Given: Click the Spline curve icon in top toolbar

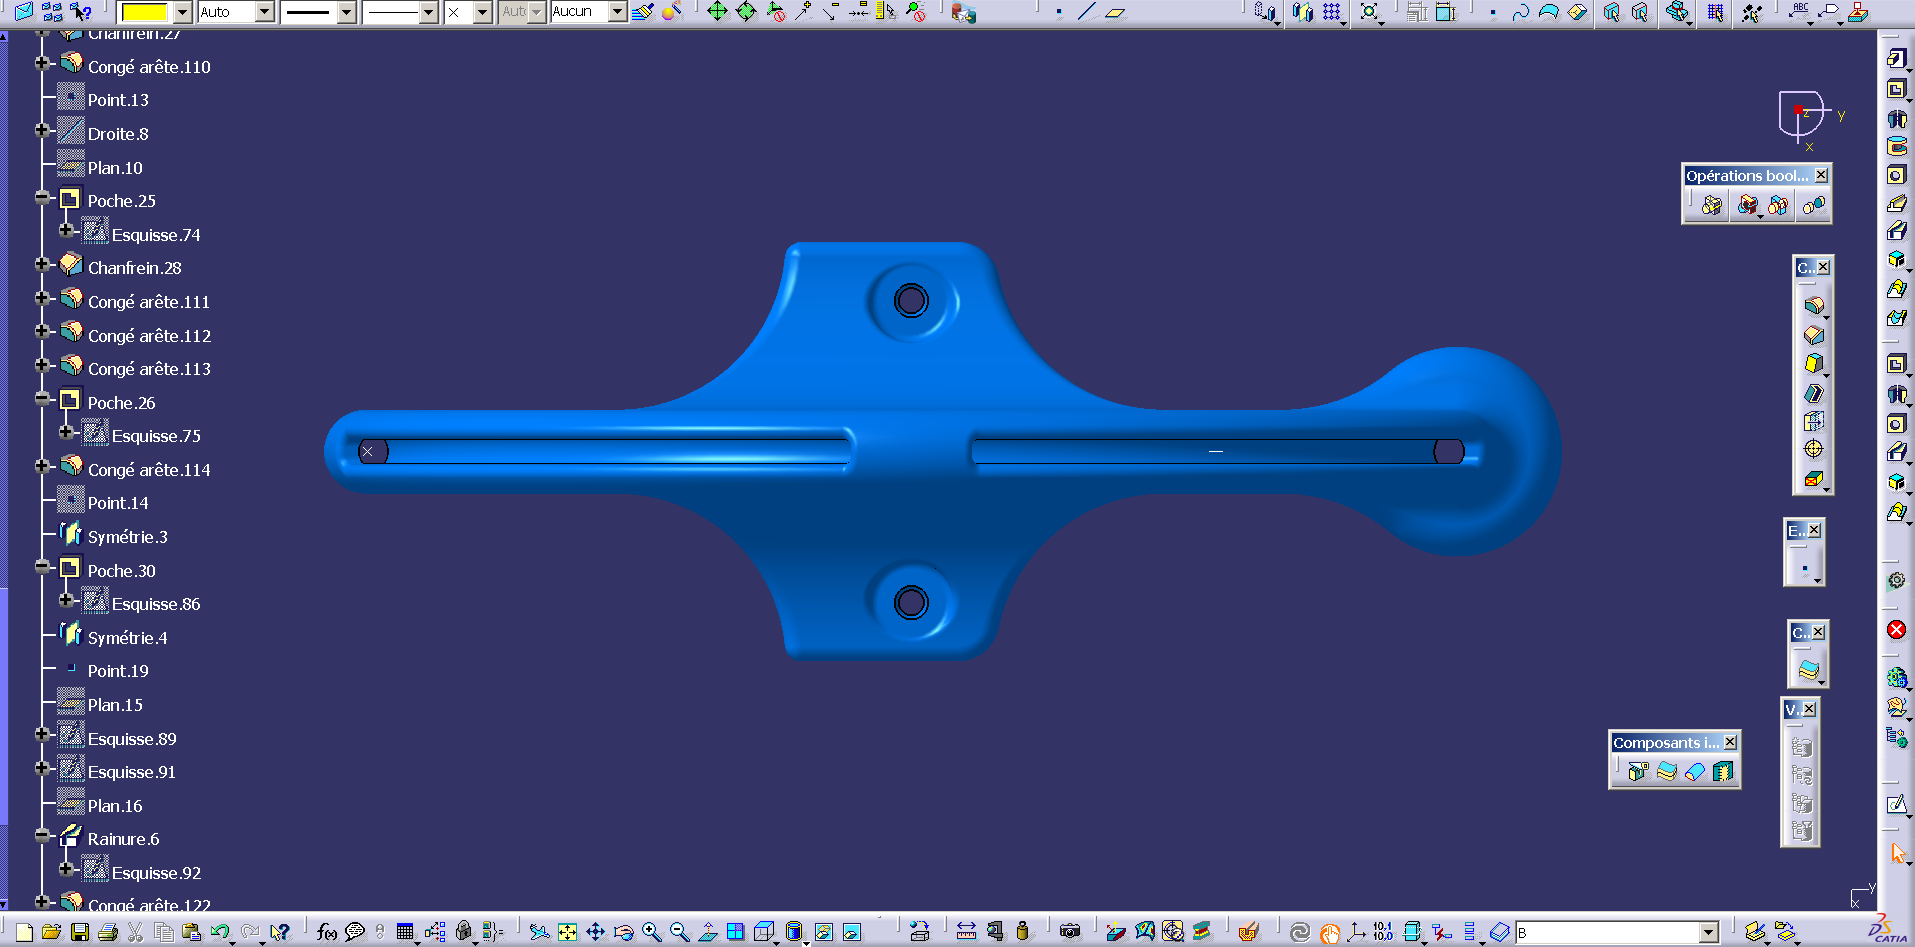Looking at the screenshot, I should 1520,12.
